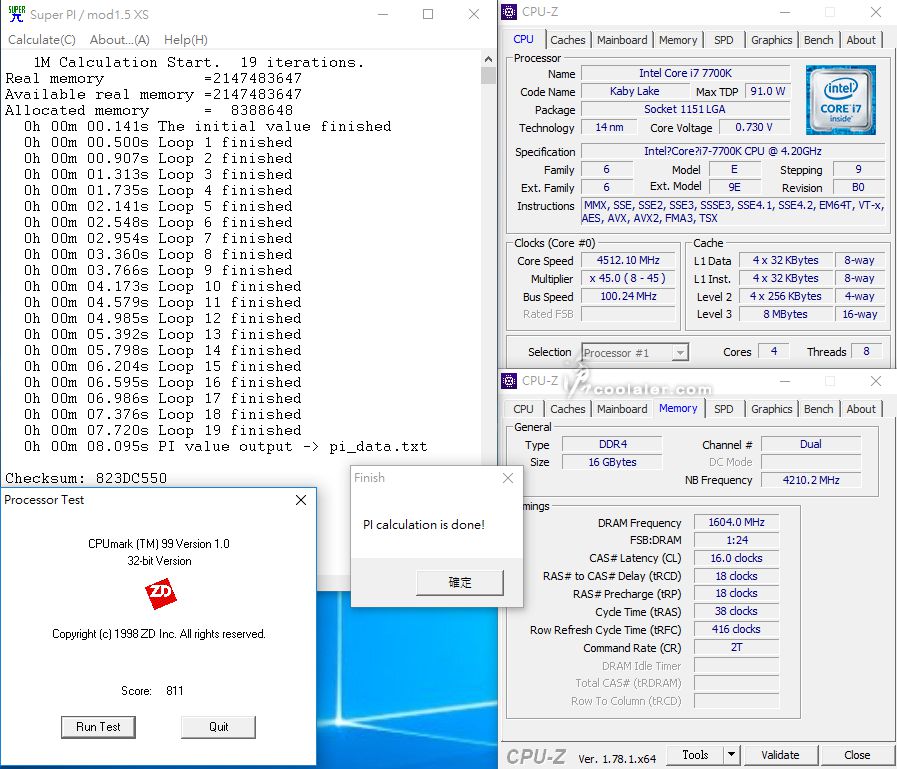
Task: Open SPD tab in upper CPU-Z window
Action: (724, 40)
